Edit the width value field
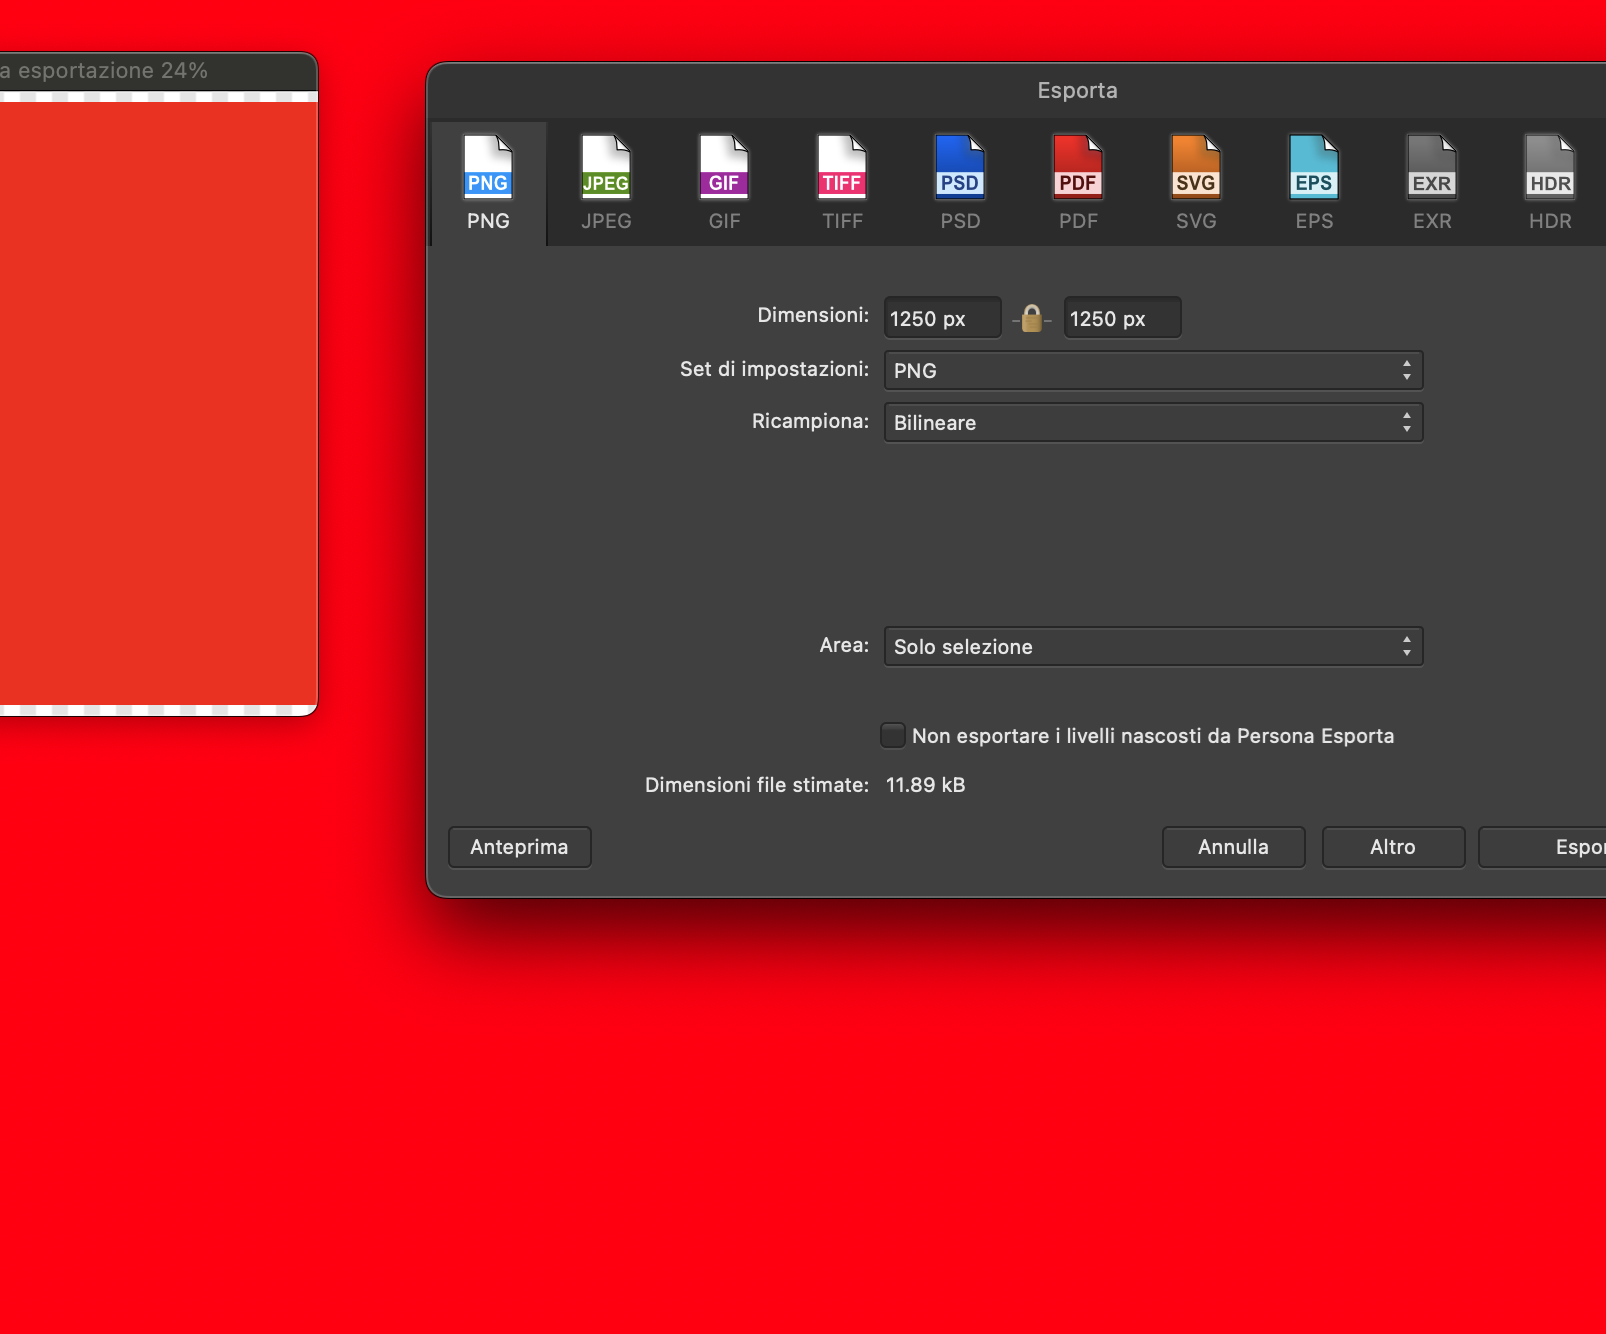Image resolution: width=1606 pixels, height=1334 pixels. tap(941, 318)
